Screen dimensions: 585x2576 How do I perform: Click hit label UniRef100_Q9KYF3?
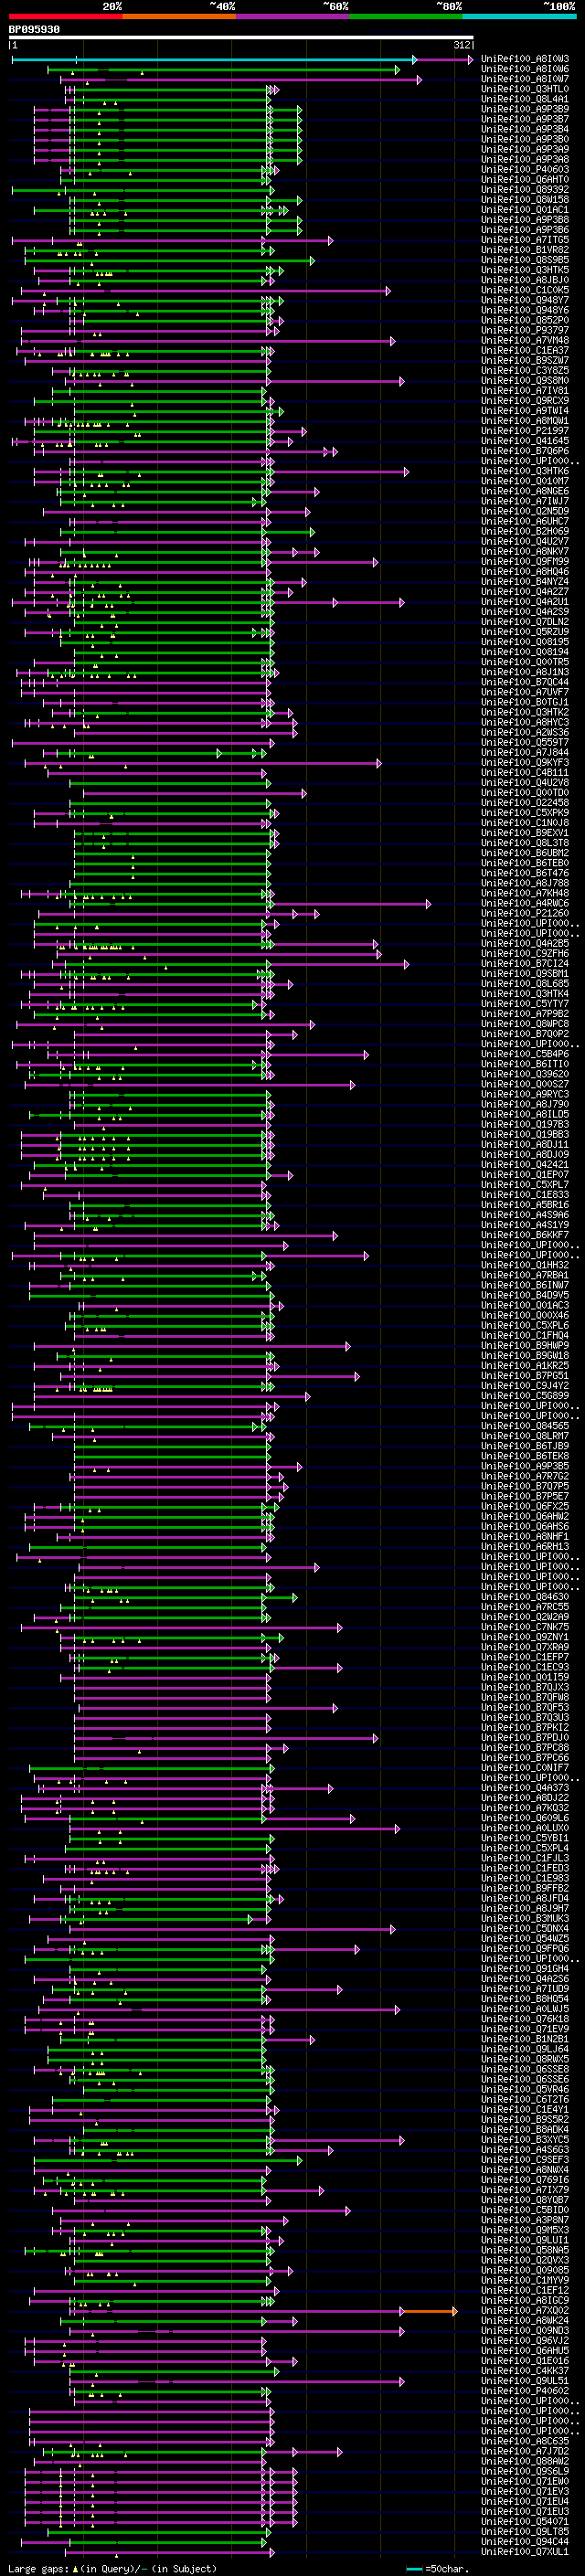(x=525, y=763)
